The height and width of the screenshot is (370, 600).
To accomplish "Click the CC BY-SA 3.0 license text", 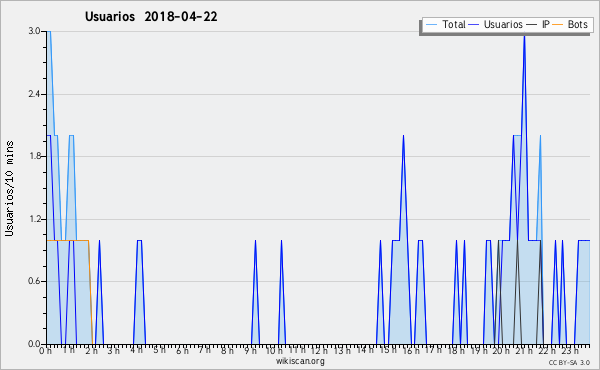I will coord(569,362).
